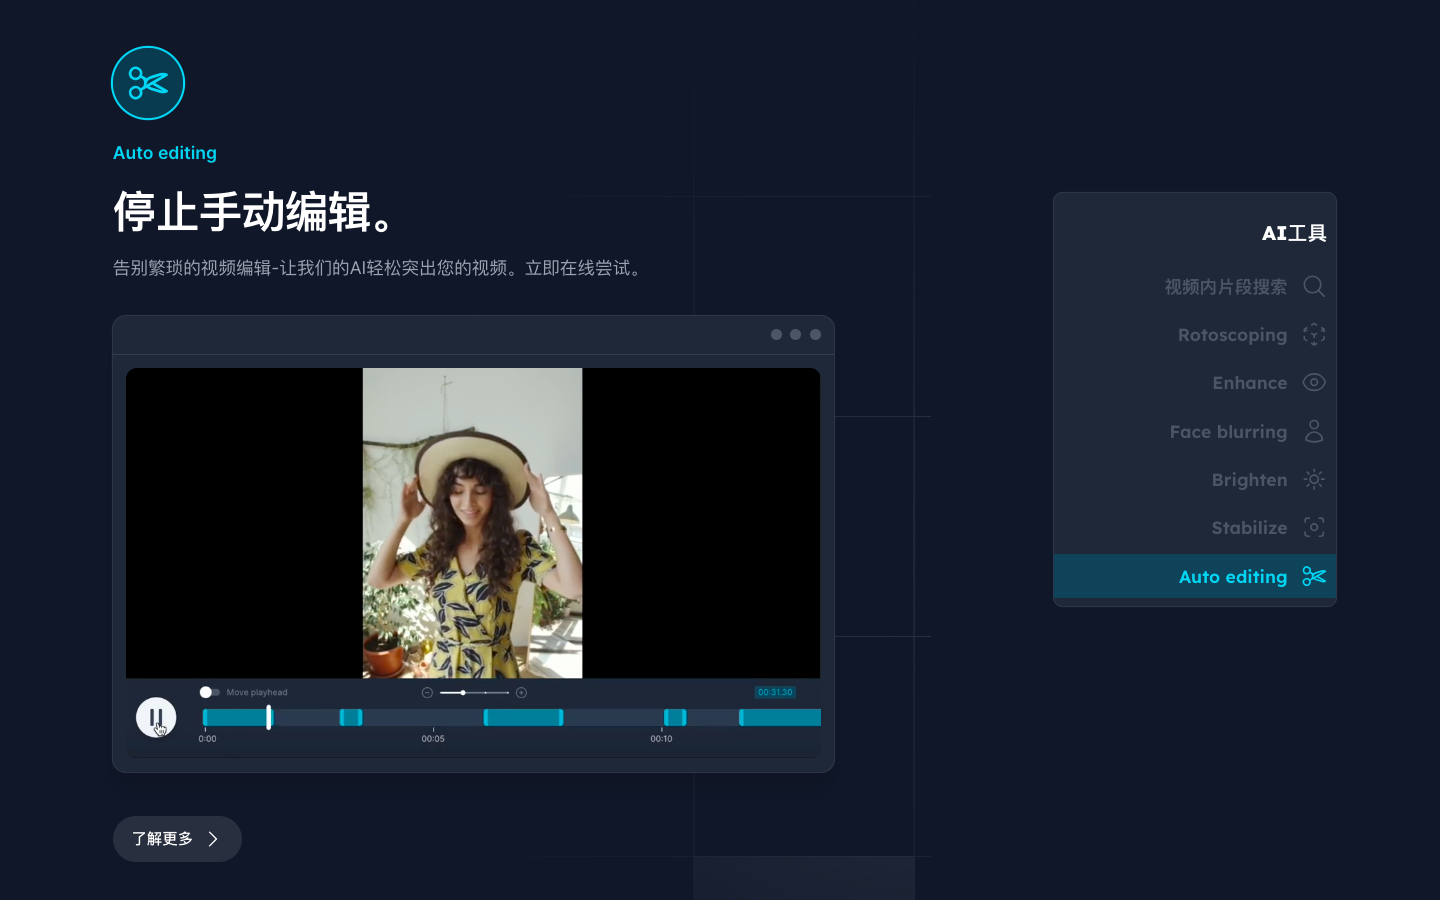Click the zoom in plus control on timeline
This screenshot has height=900, width=1440.
point(521,691)
